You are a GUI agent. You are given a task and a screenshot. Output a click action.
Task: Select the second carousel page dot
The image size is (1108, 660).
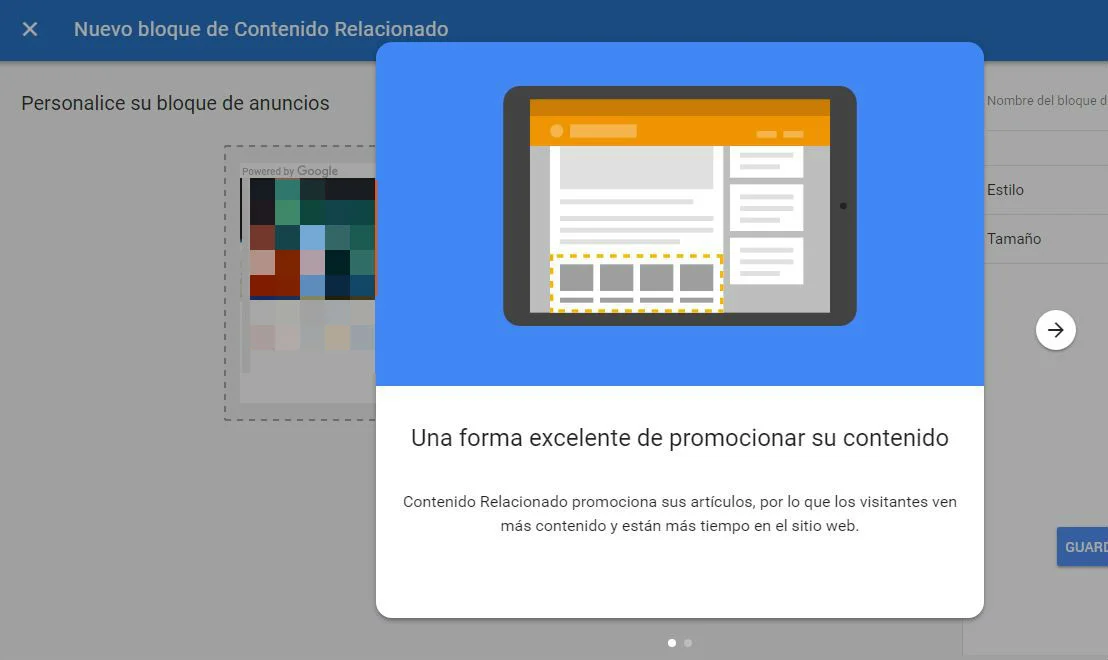(x=688, y=643)
